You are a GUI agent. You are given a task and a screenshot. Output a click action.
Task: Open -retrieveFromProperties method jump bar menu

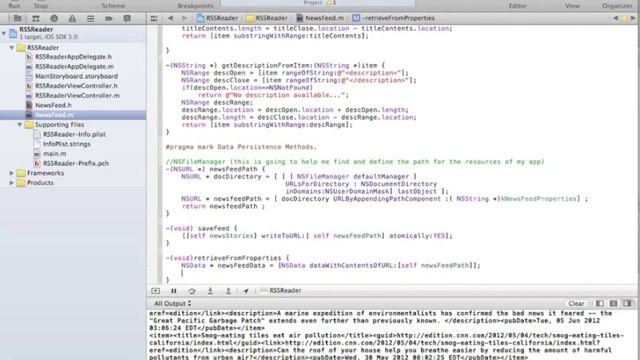tap(394, 18)
